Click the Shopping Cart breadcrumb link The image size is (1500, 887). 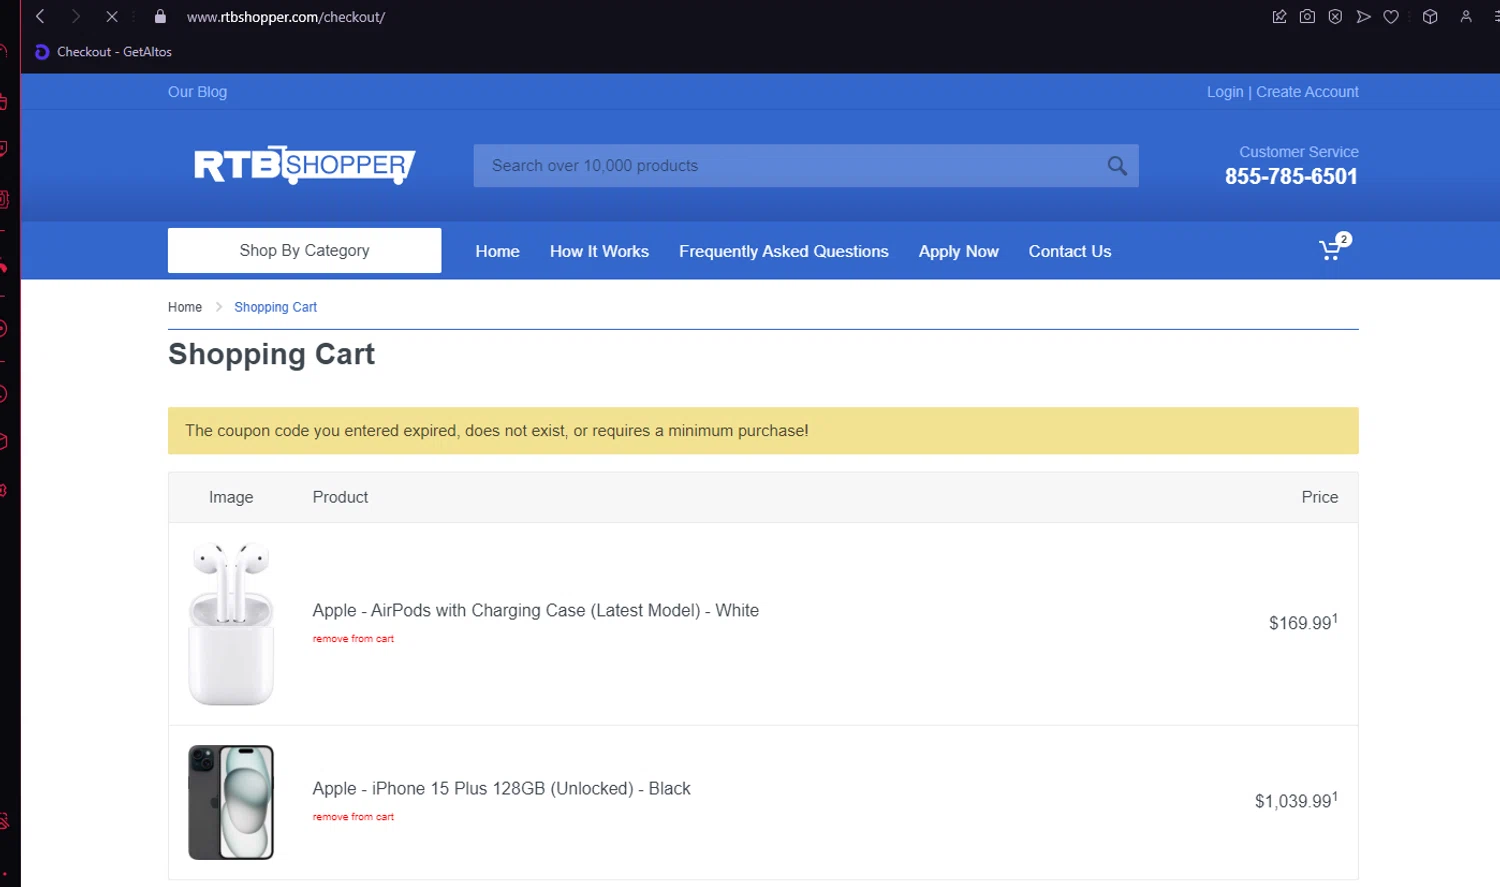point(275,307)
